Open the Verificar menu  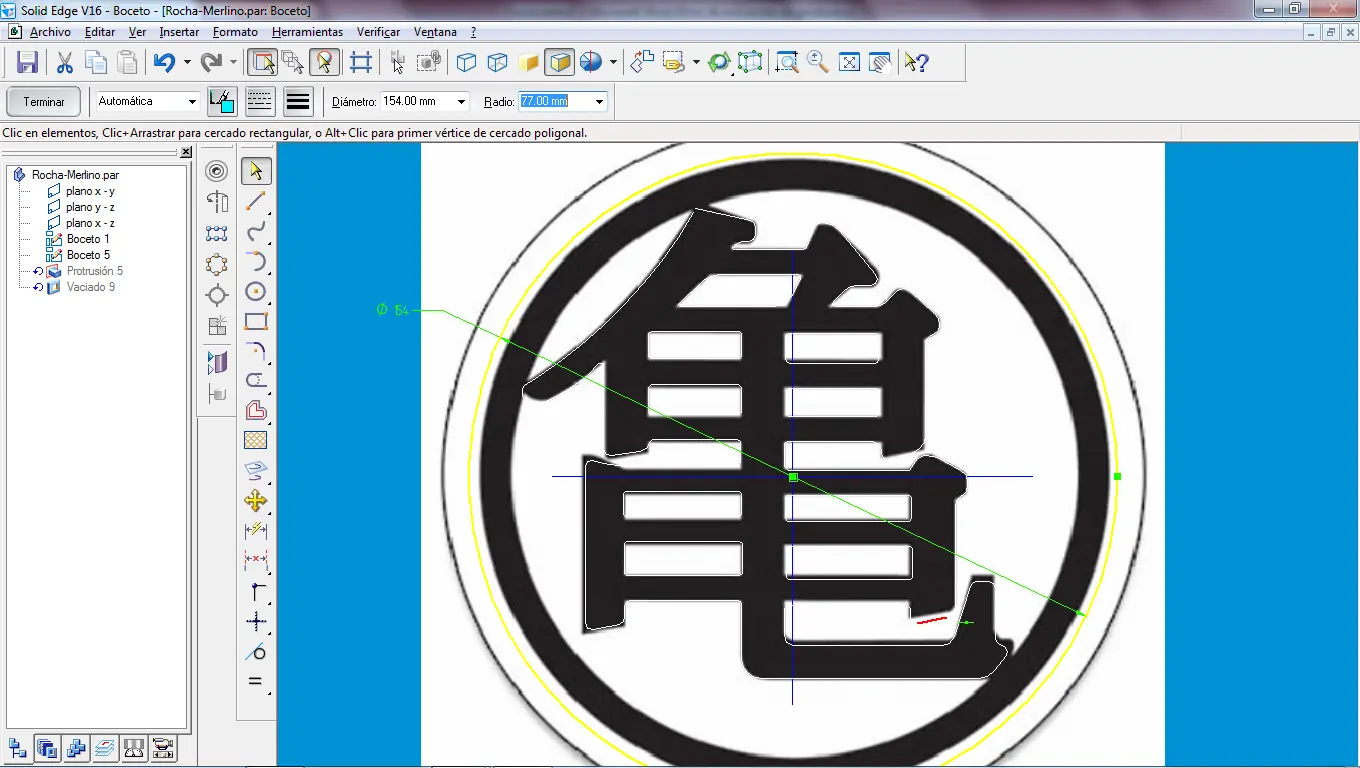pyautogui.click(x=378, y=31)
